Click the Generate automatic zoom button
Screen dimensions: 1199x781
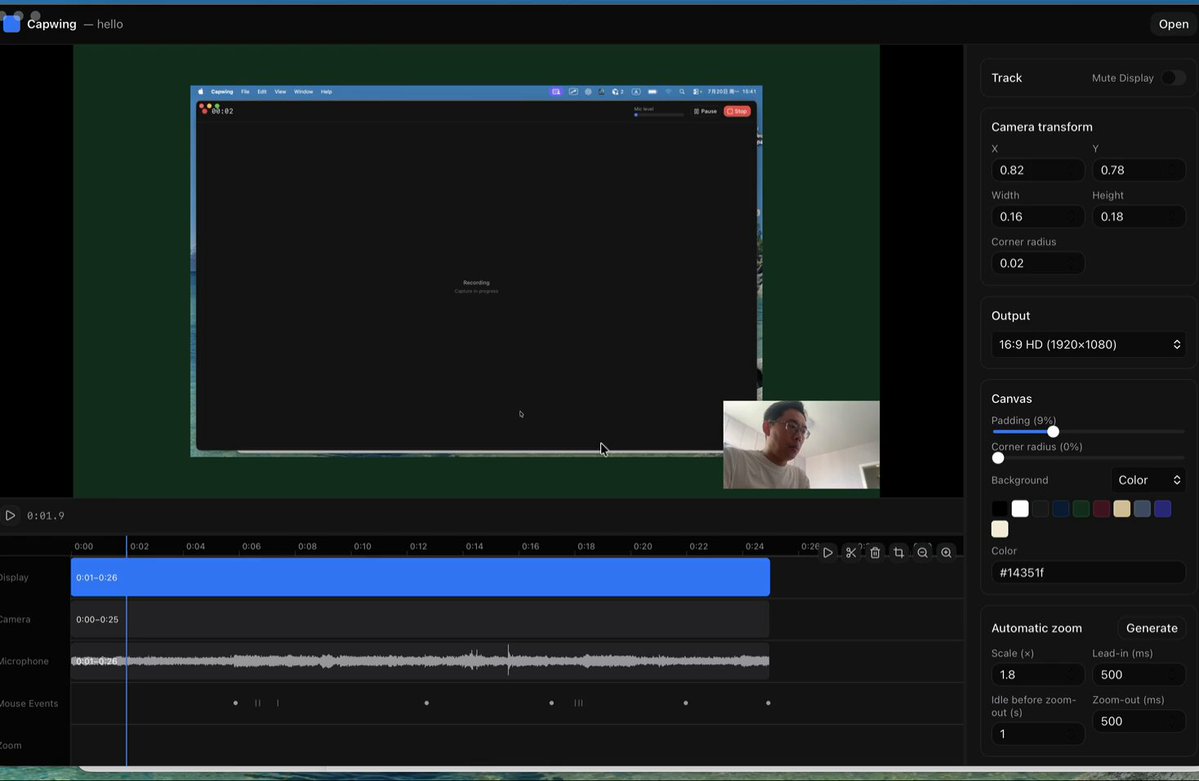coord(1152,628)
